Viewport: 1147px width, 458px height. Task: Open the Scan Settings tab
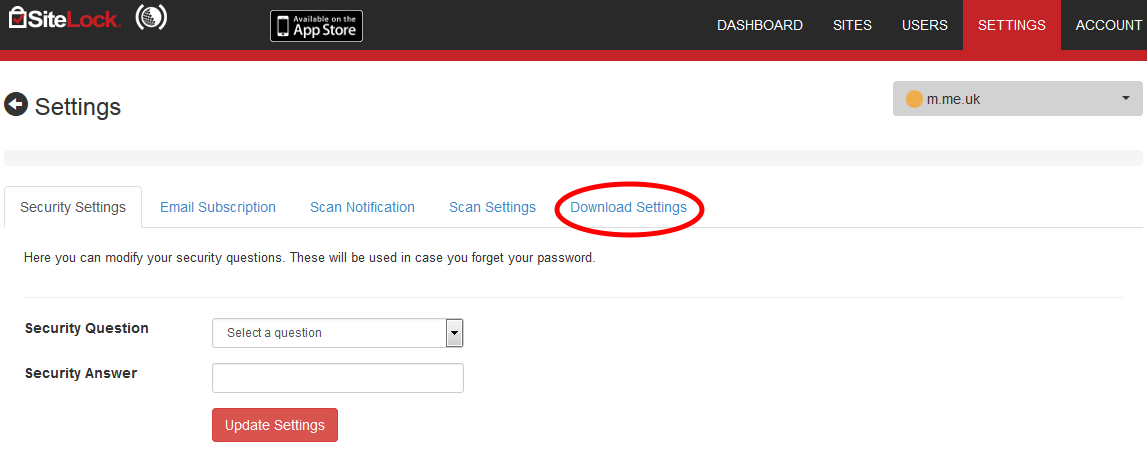coord(492,207)
